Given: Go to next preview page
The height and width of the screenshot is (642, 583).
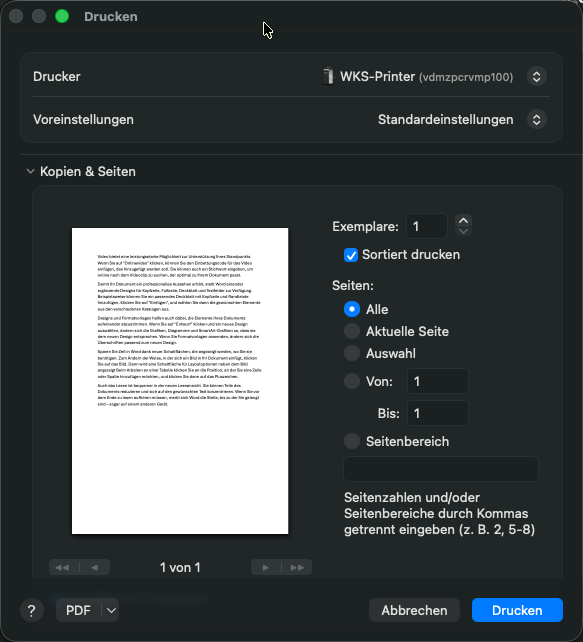Looking at the screenshot, I should 266,567.
